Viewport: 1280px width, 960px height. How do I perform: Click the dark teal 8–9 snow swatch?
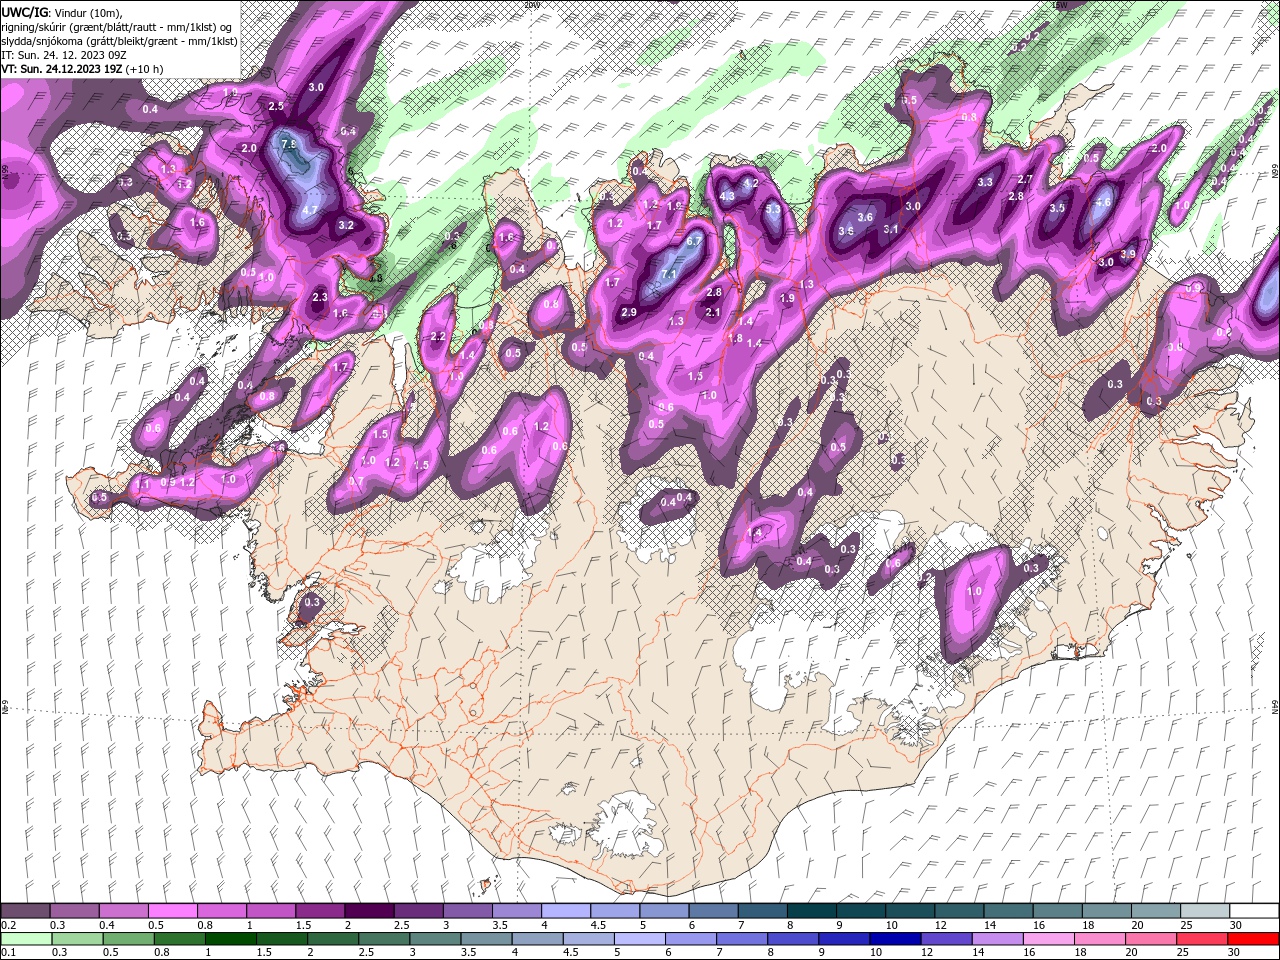[811, 911]
